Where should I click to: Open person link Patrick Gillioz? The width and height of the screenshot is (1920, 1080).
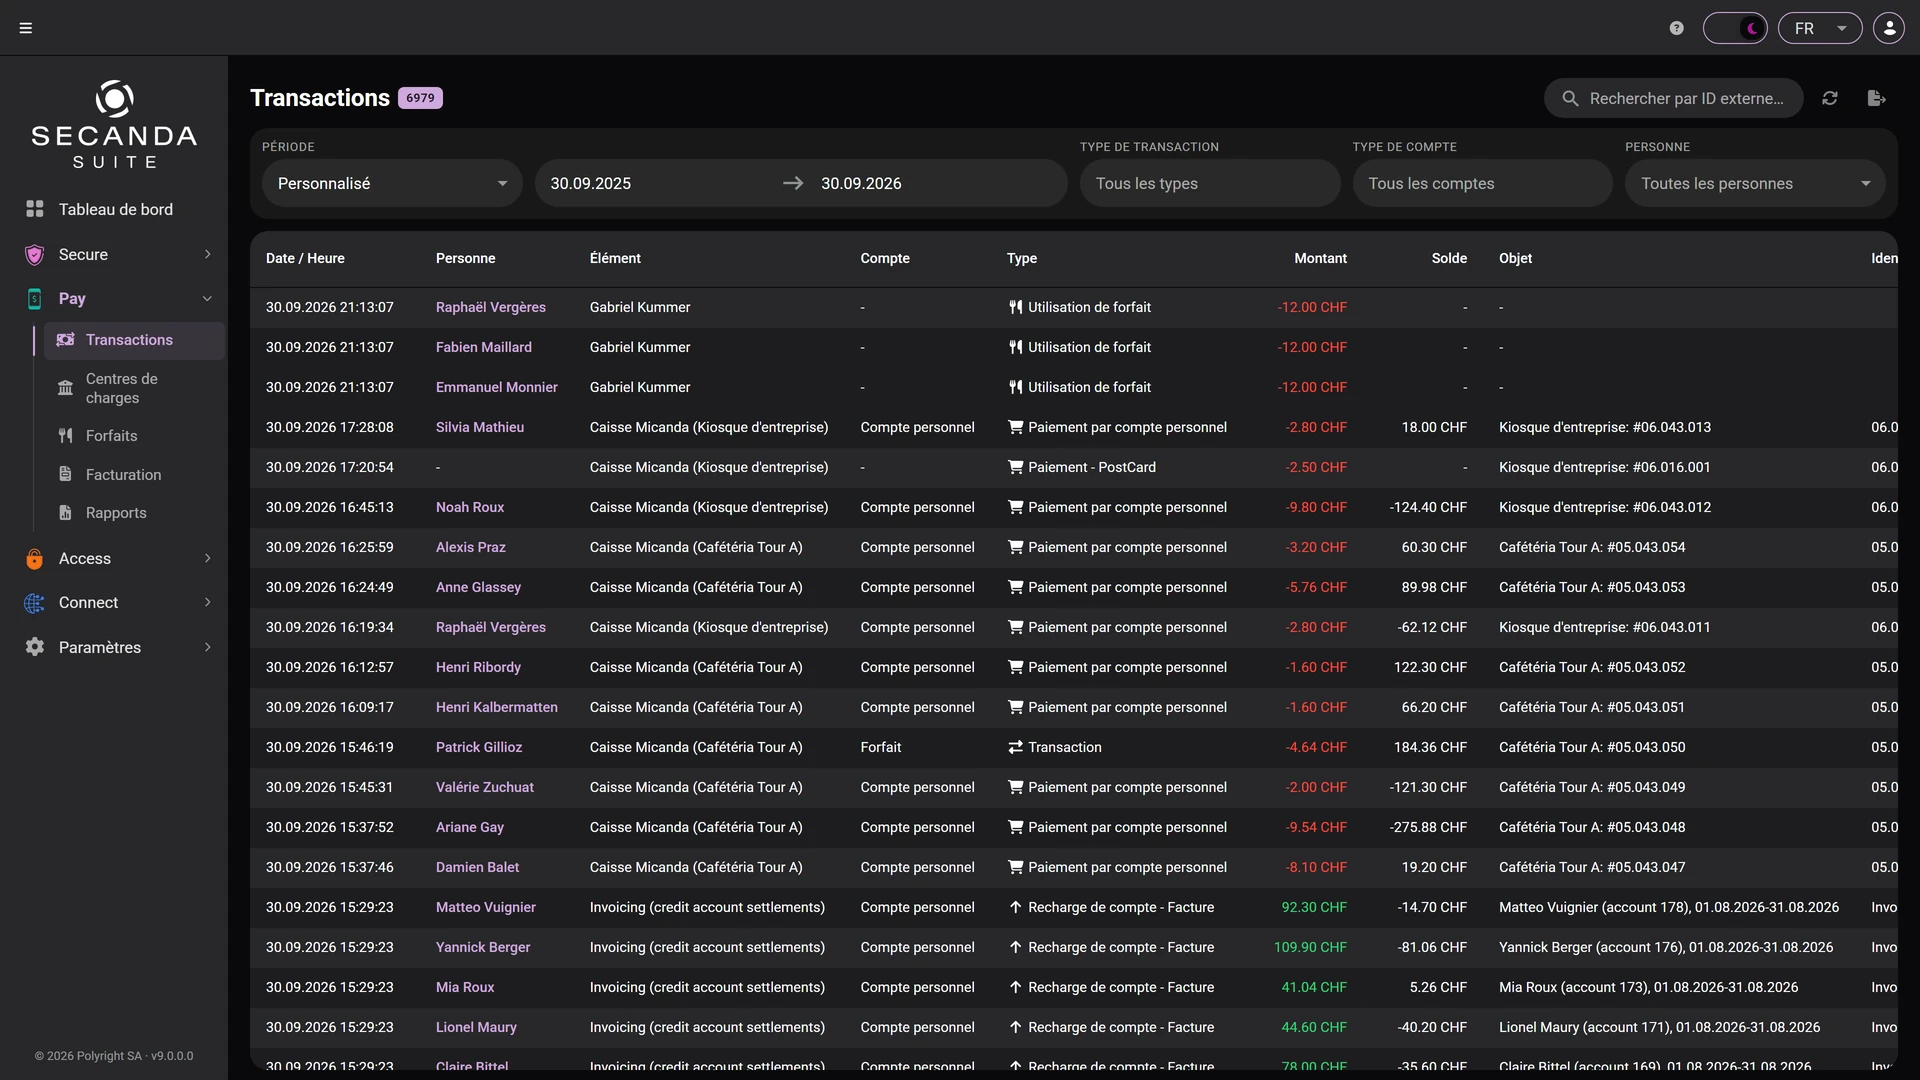[479, 747]
